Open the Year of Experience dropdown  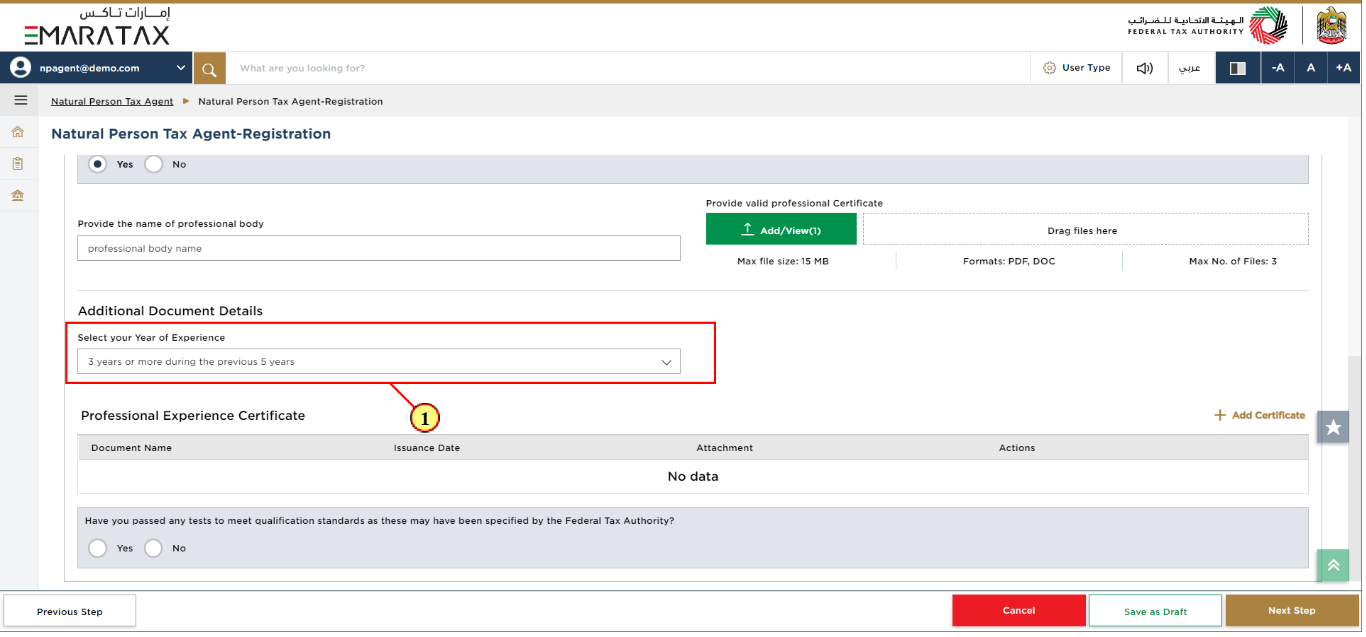pyautogui.click(x=379, y=362)
